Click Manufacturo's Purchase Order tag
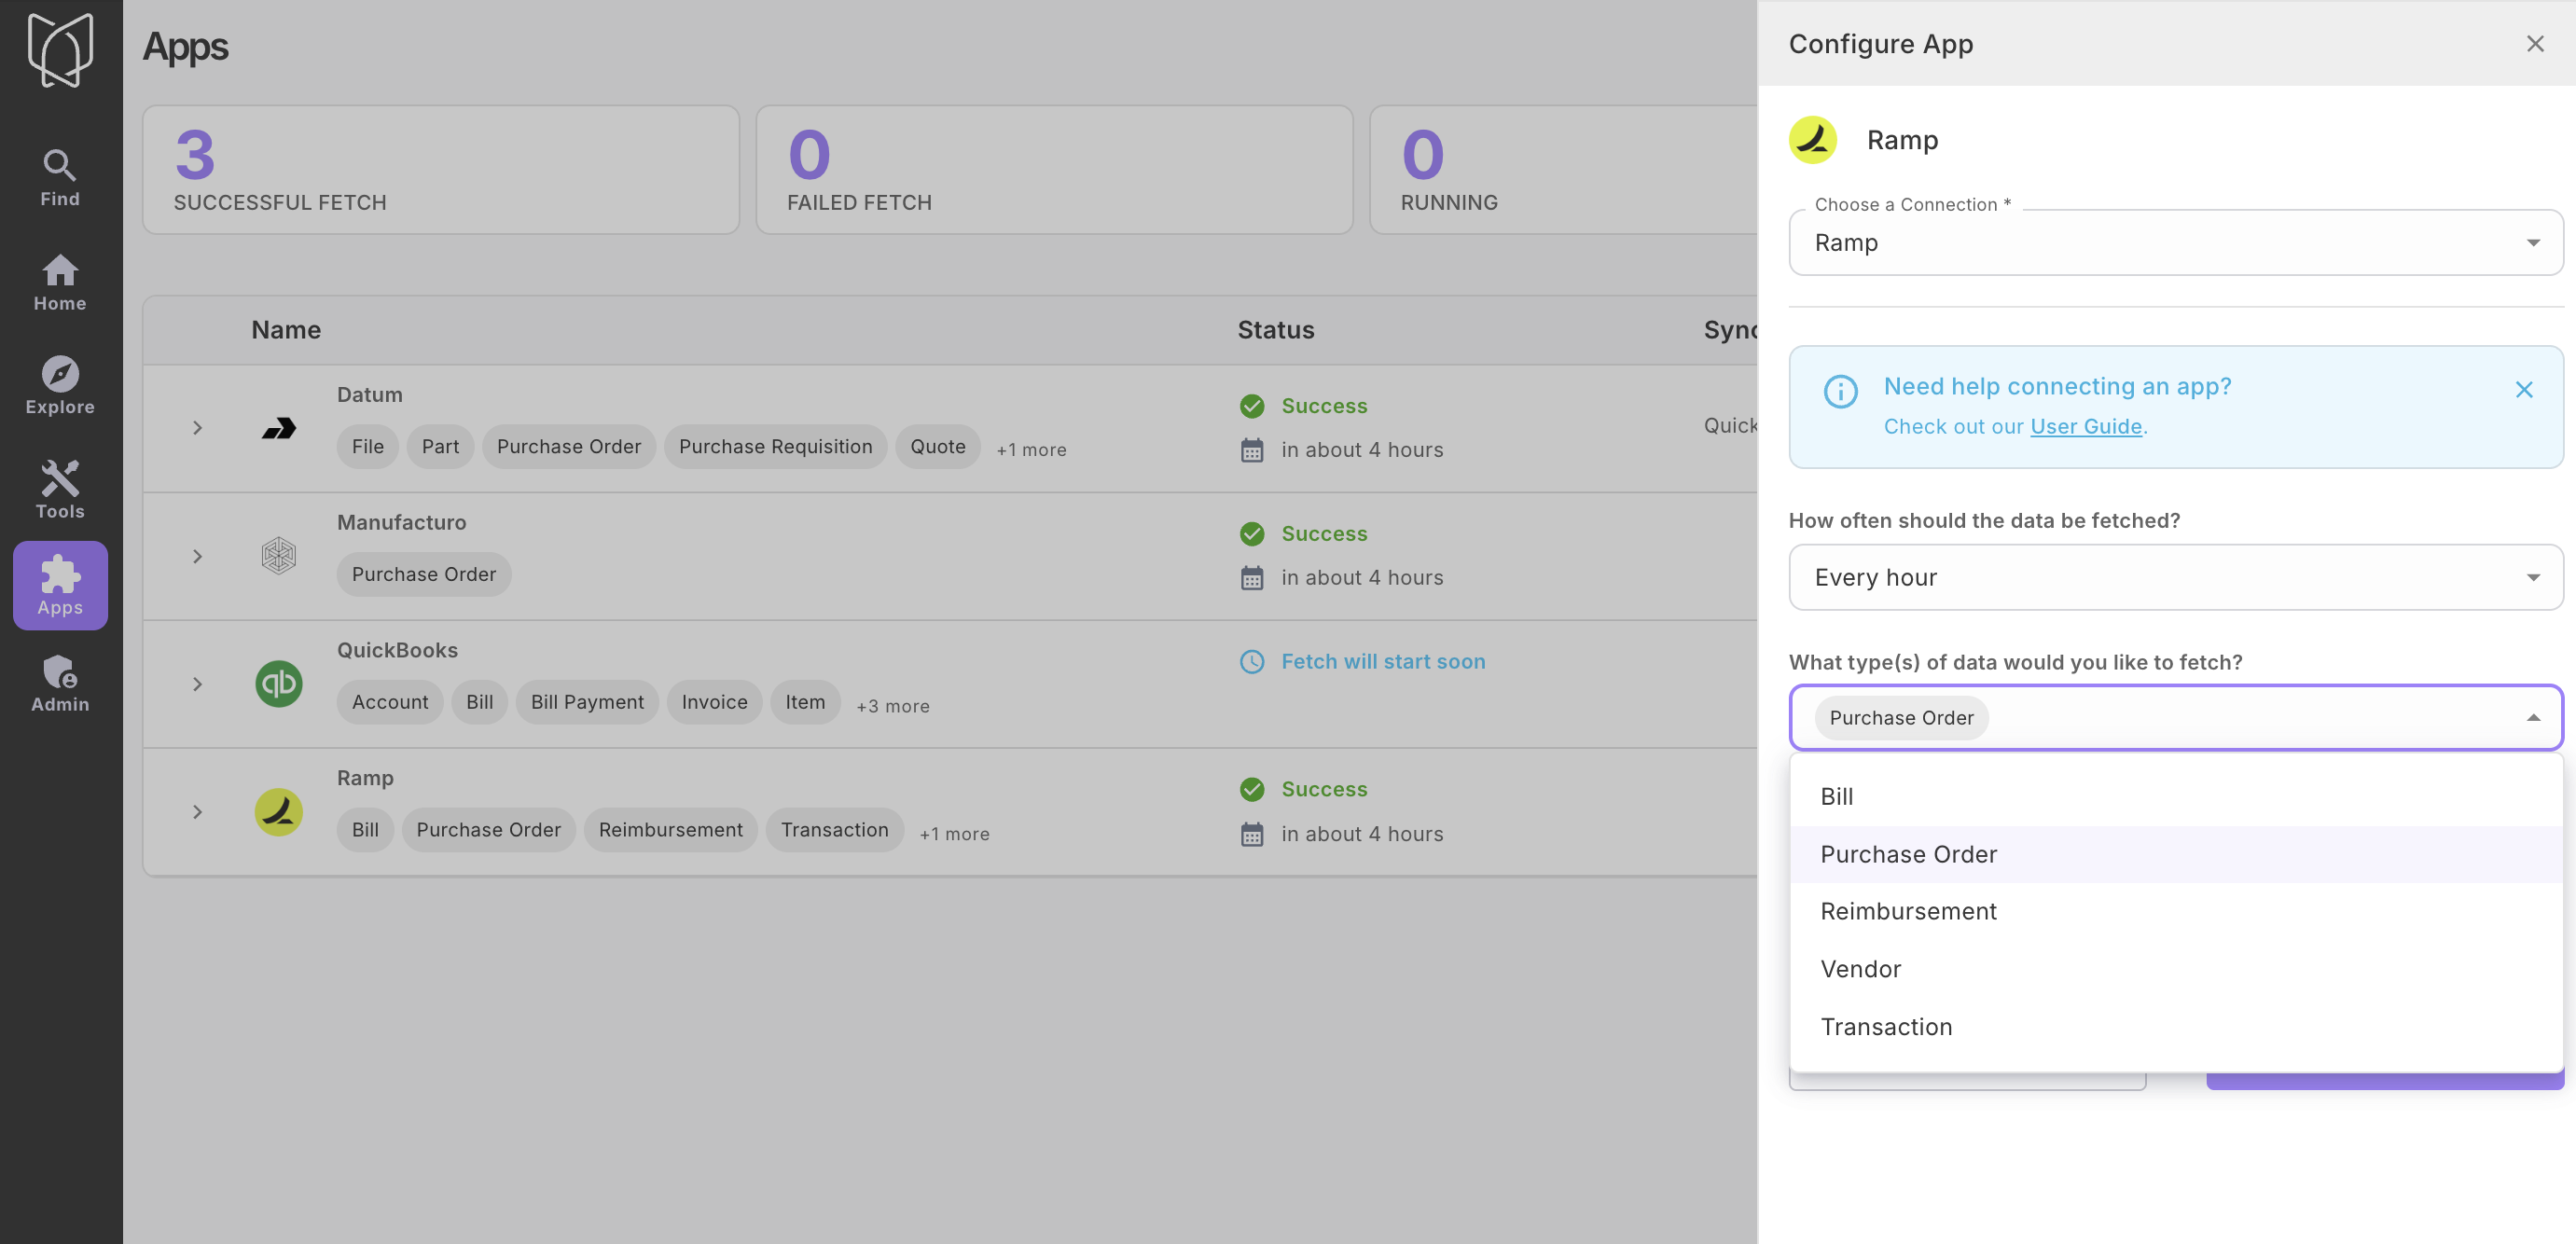This screenshot has width=2576, height=1244. point(423,575)
